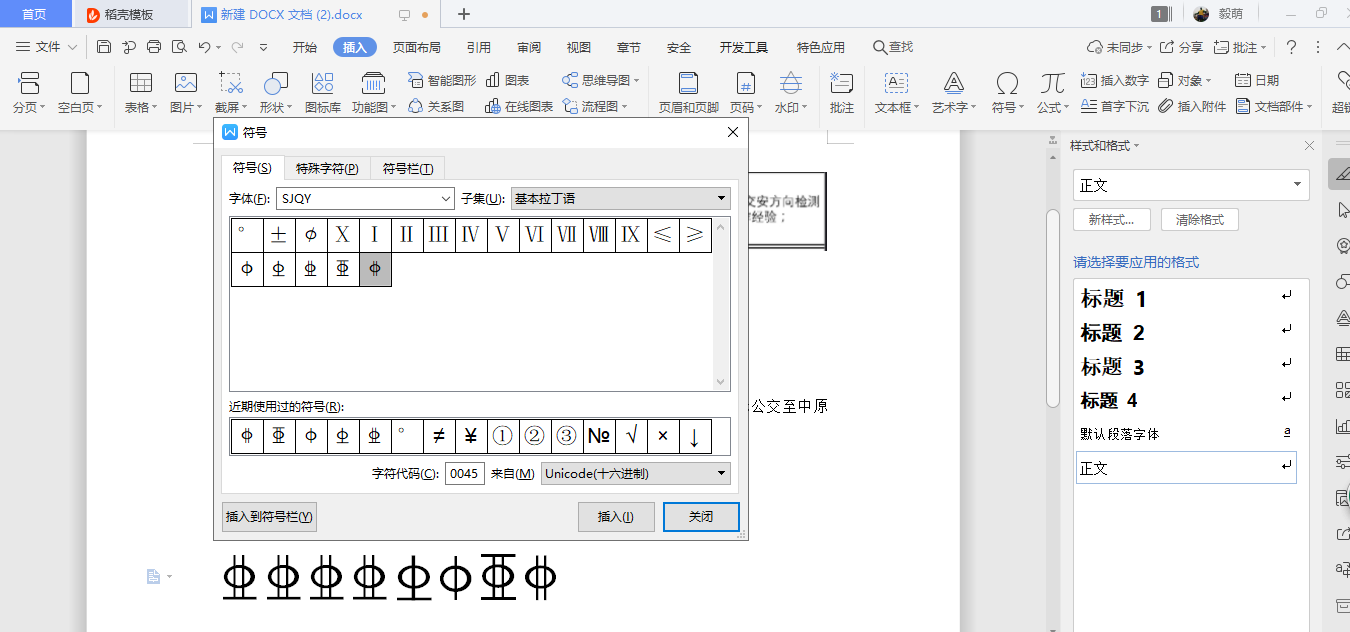Switch to Special Characters (特殊字符) tab
The height and width of the screenshot is (632, 1350).
coord(327,168)
